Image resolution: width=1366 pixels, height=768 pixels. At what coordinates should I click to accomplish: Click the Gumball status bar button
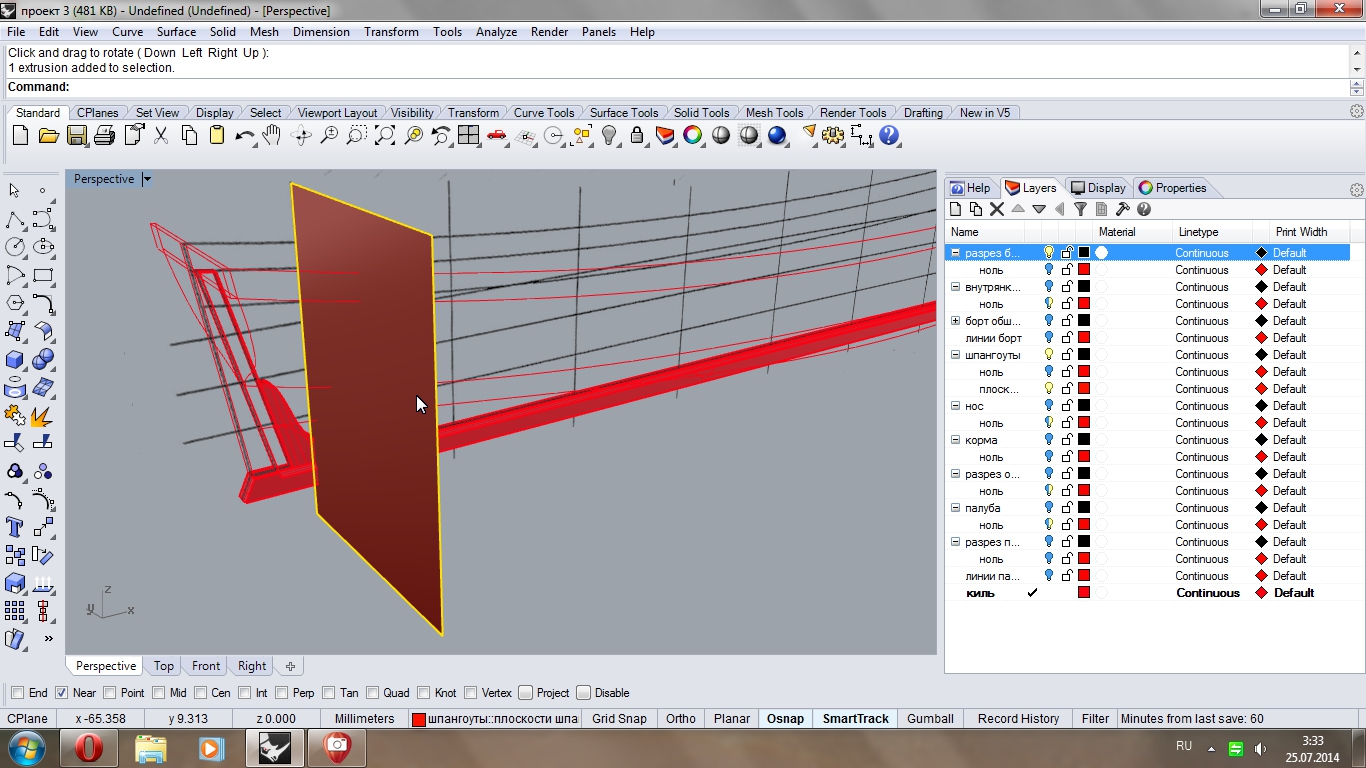pyautogui.click(x=930, y=719)
